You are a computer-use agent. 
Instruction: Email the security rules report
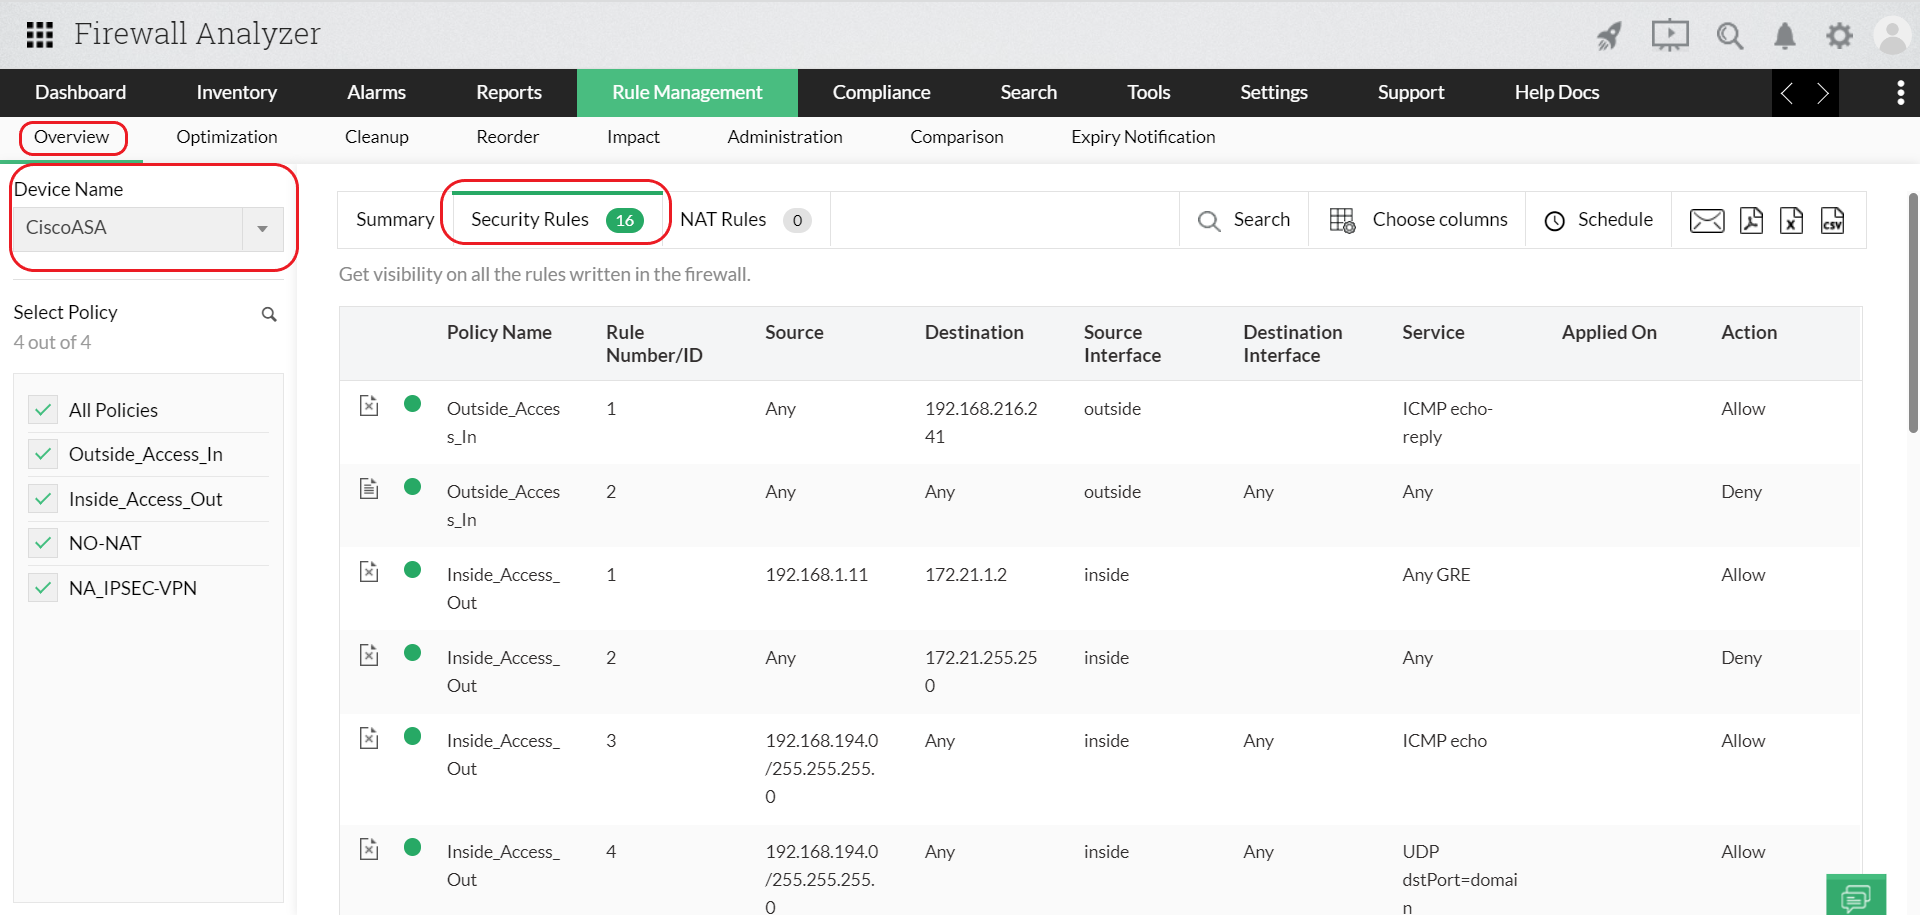(x=1707, y=221)
